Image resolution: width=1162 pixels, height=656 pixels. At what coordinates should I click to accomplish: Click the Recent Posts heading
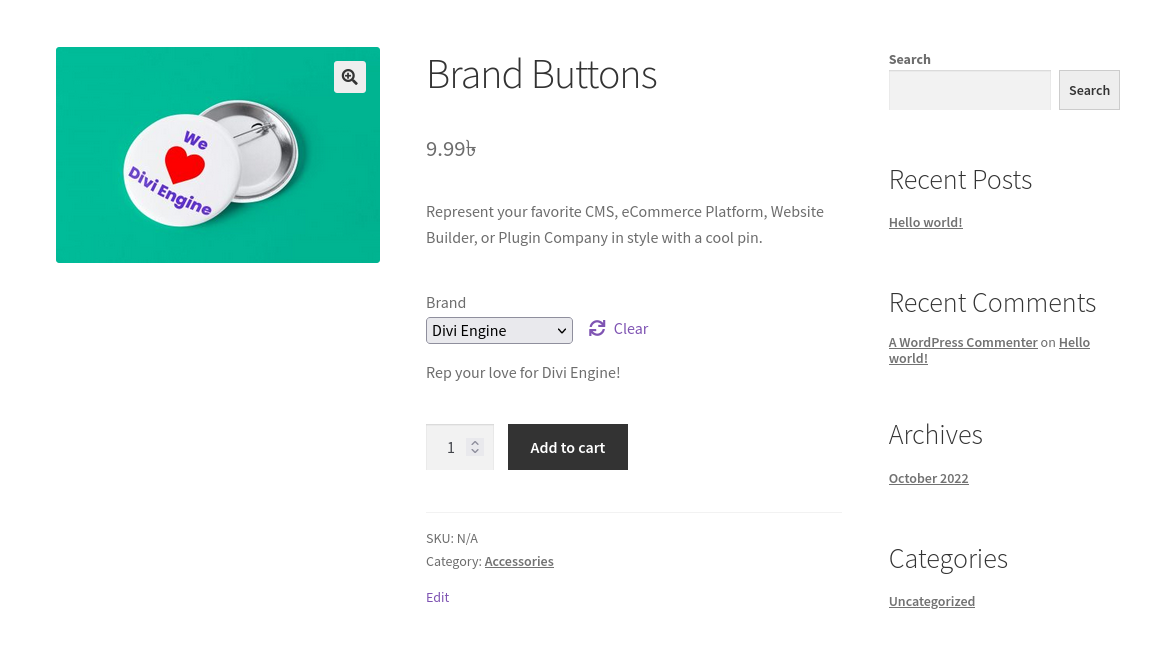(x=960, y=180)
